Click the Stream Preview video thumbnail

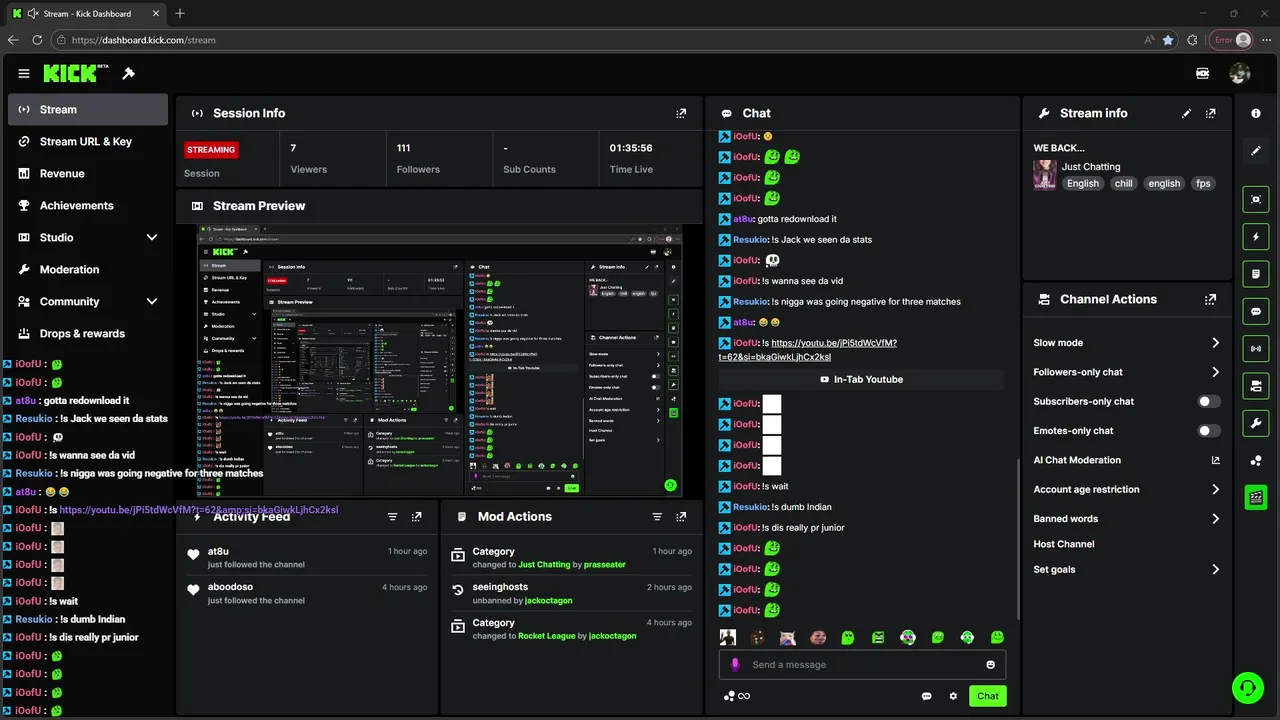tap(440, 361)
